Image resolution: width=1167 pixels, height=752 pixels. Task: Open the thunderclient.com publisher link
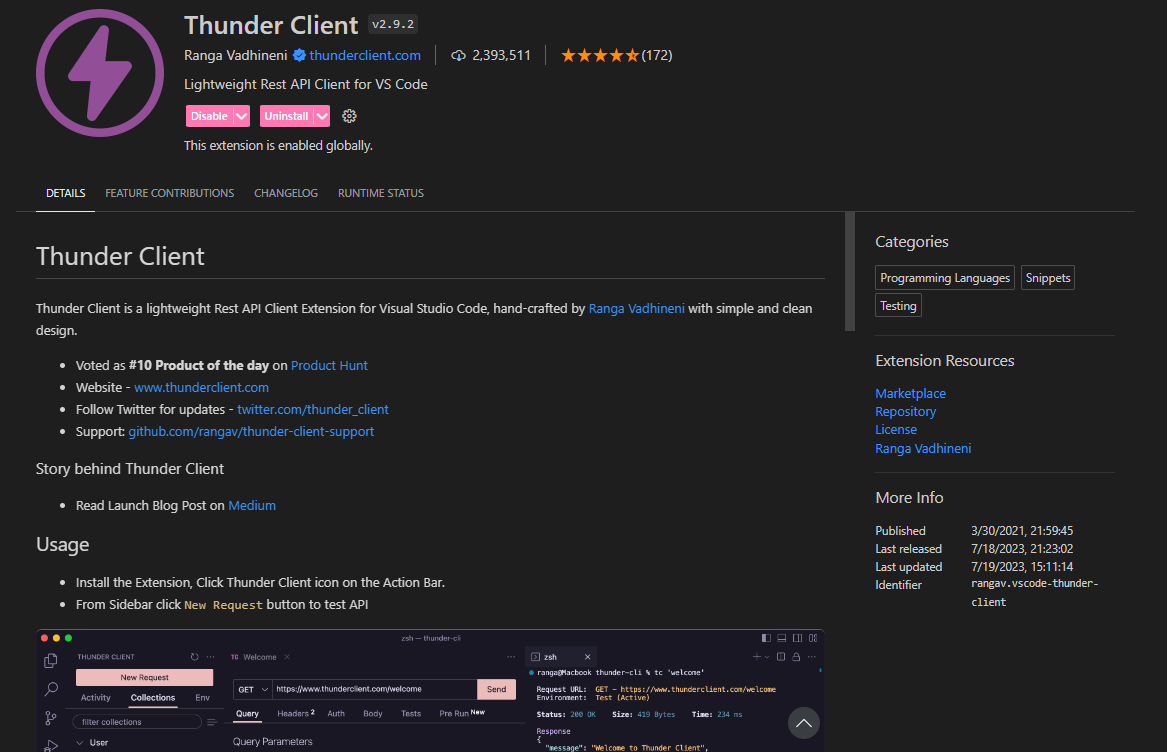pos(365,55)
